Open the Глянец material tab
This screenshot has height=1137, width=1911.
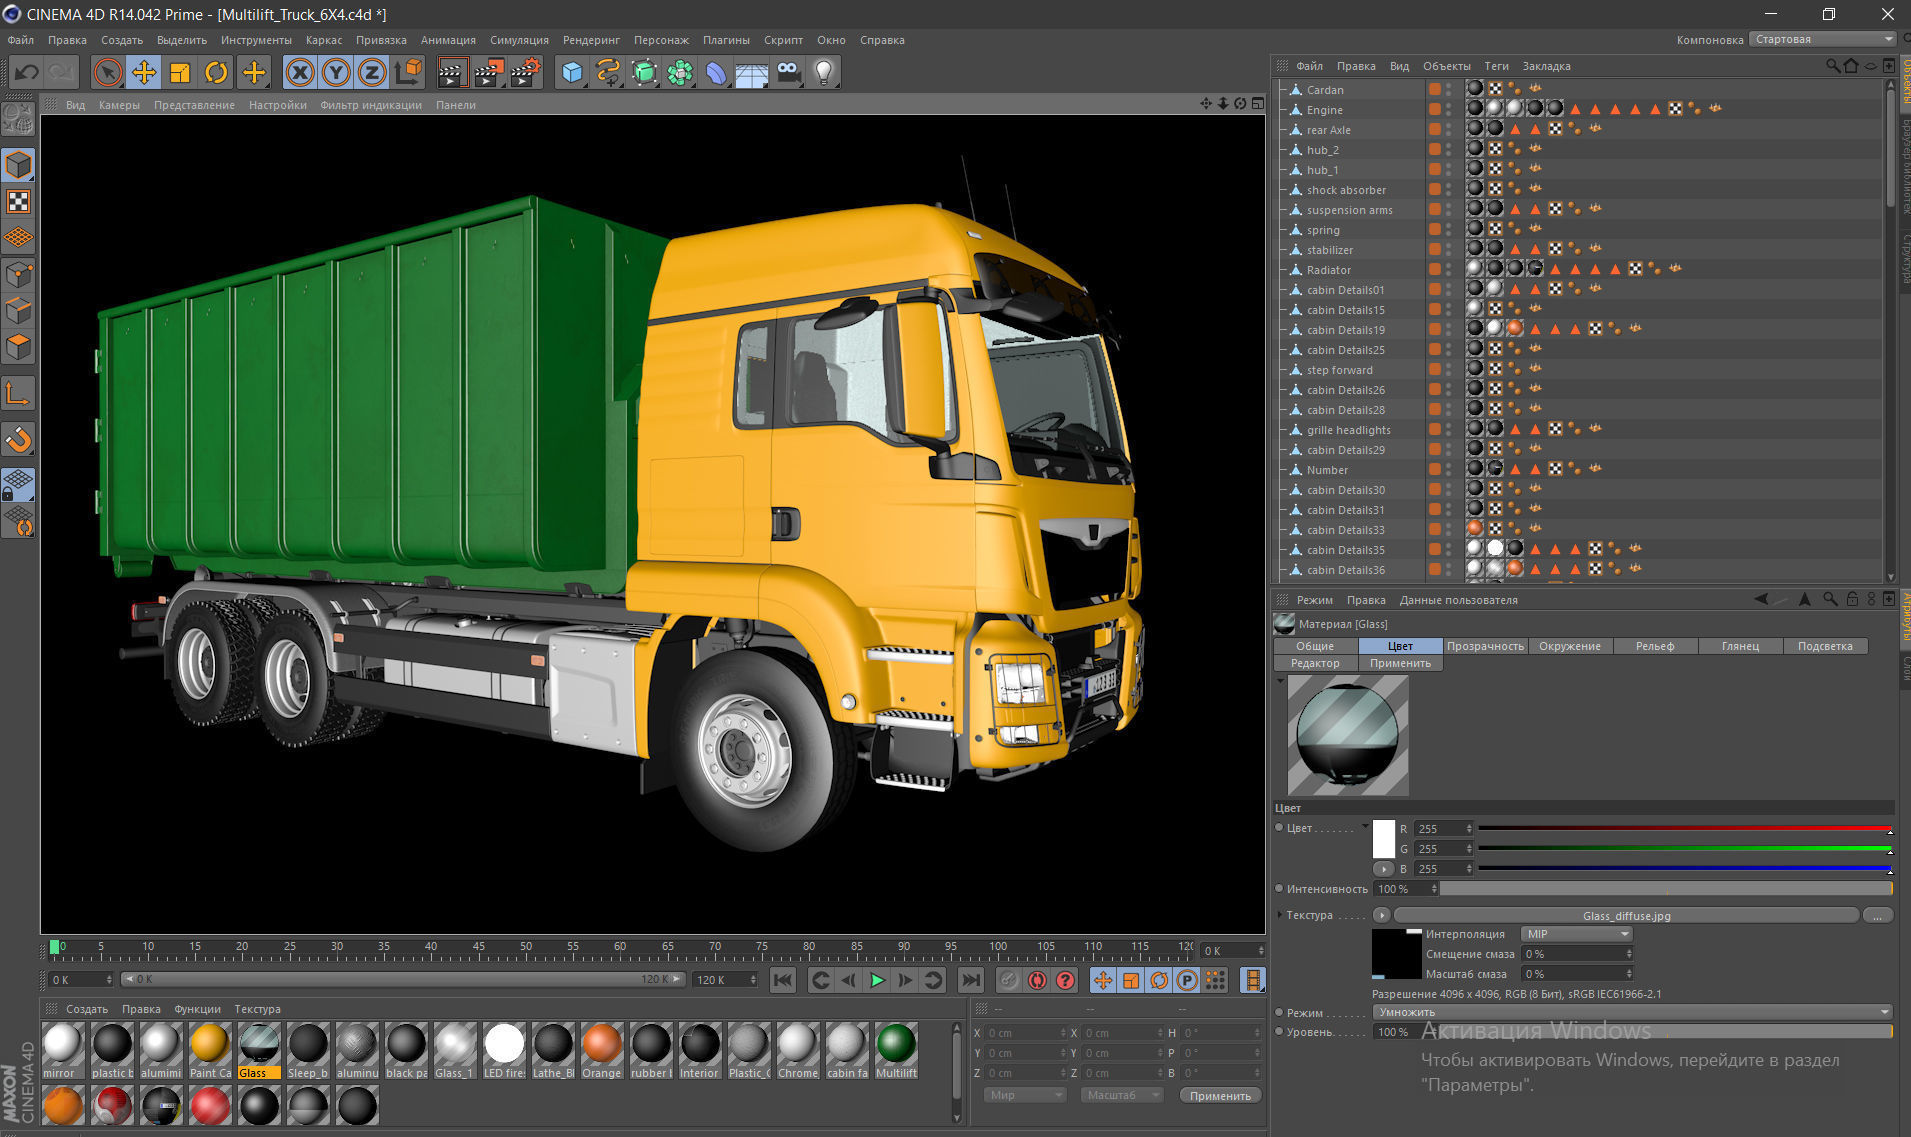pyautogui.click(x=1740, y=646)
